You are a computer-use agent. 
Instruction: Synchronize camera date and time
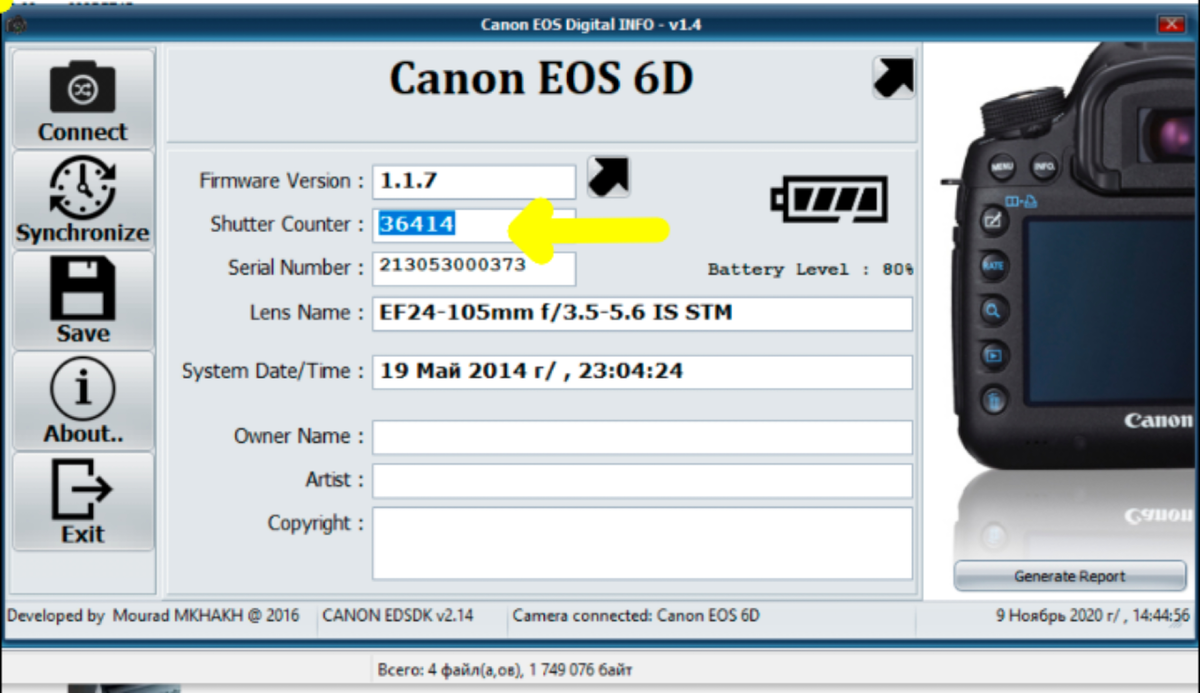pyautogui.click(x=83, y=200)
